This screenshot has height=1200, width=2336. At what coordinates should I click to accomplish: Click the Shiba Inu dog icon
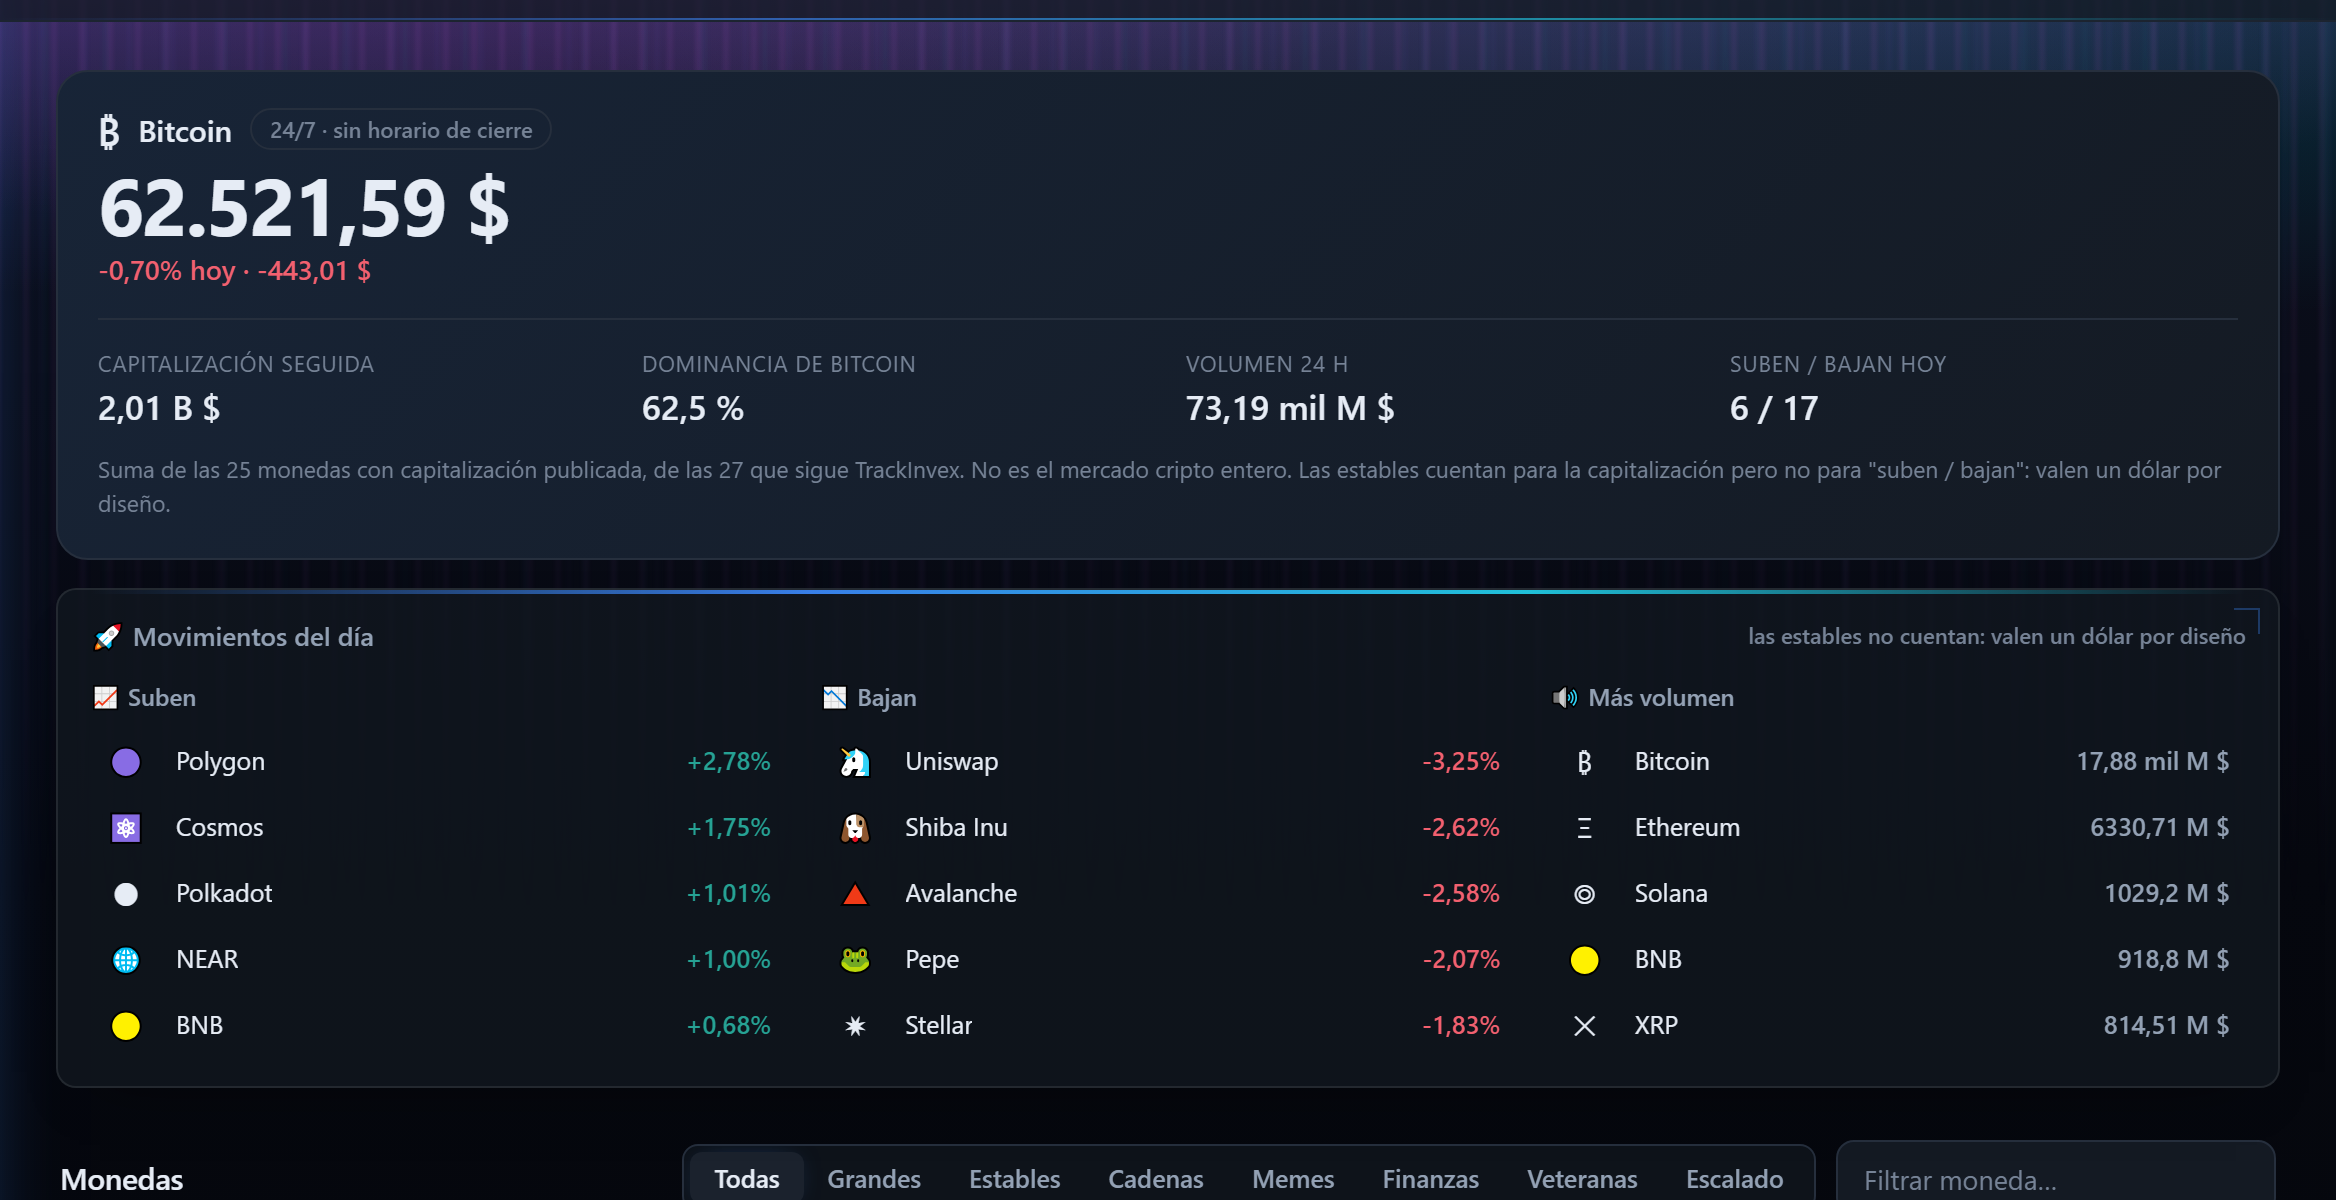coord(855,828)
